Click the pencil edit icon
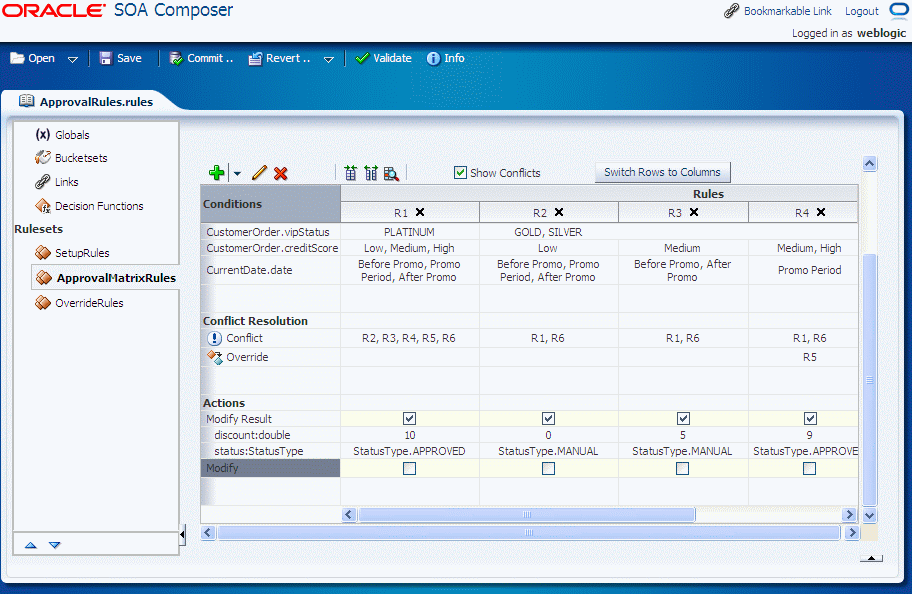 [259, 173]
